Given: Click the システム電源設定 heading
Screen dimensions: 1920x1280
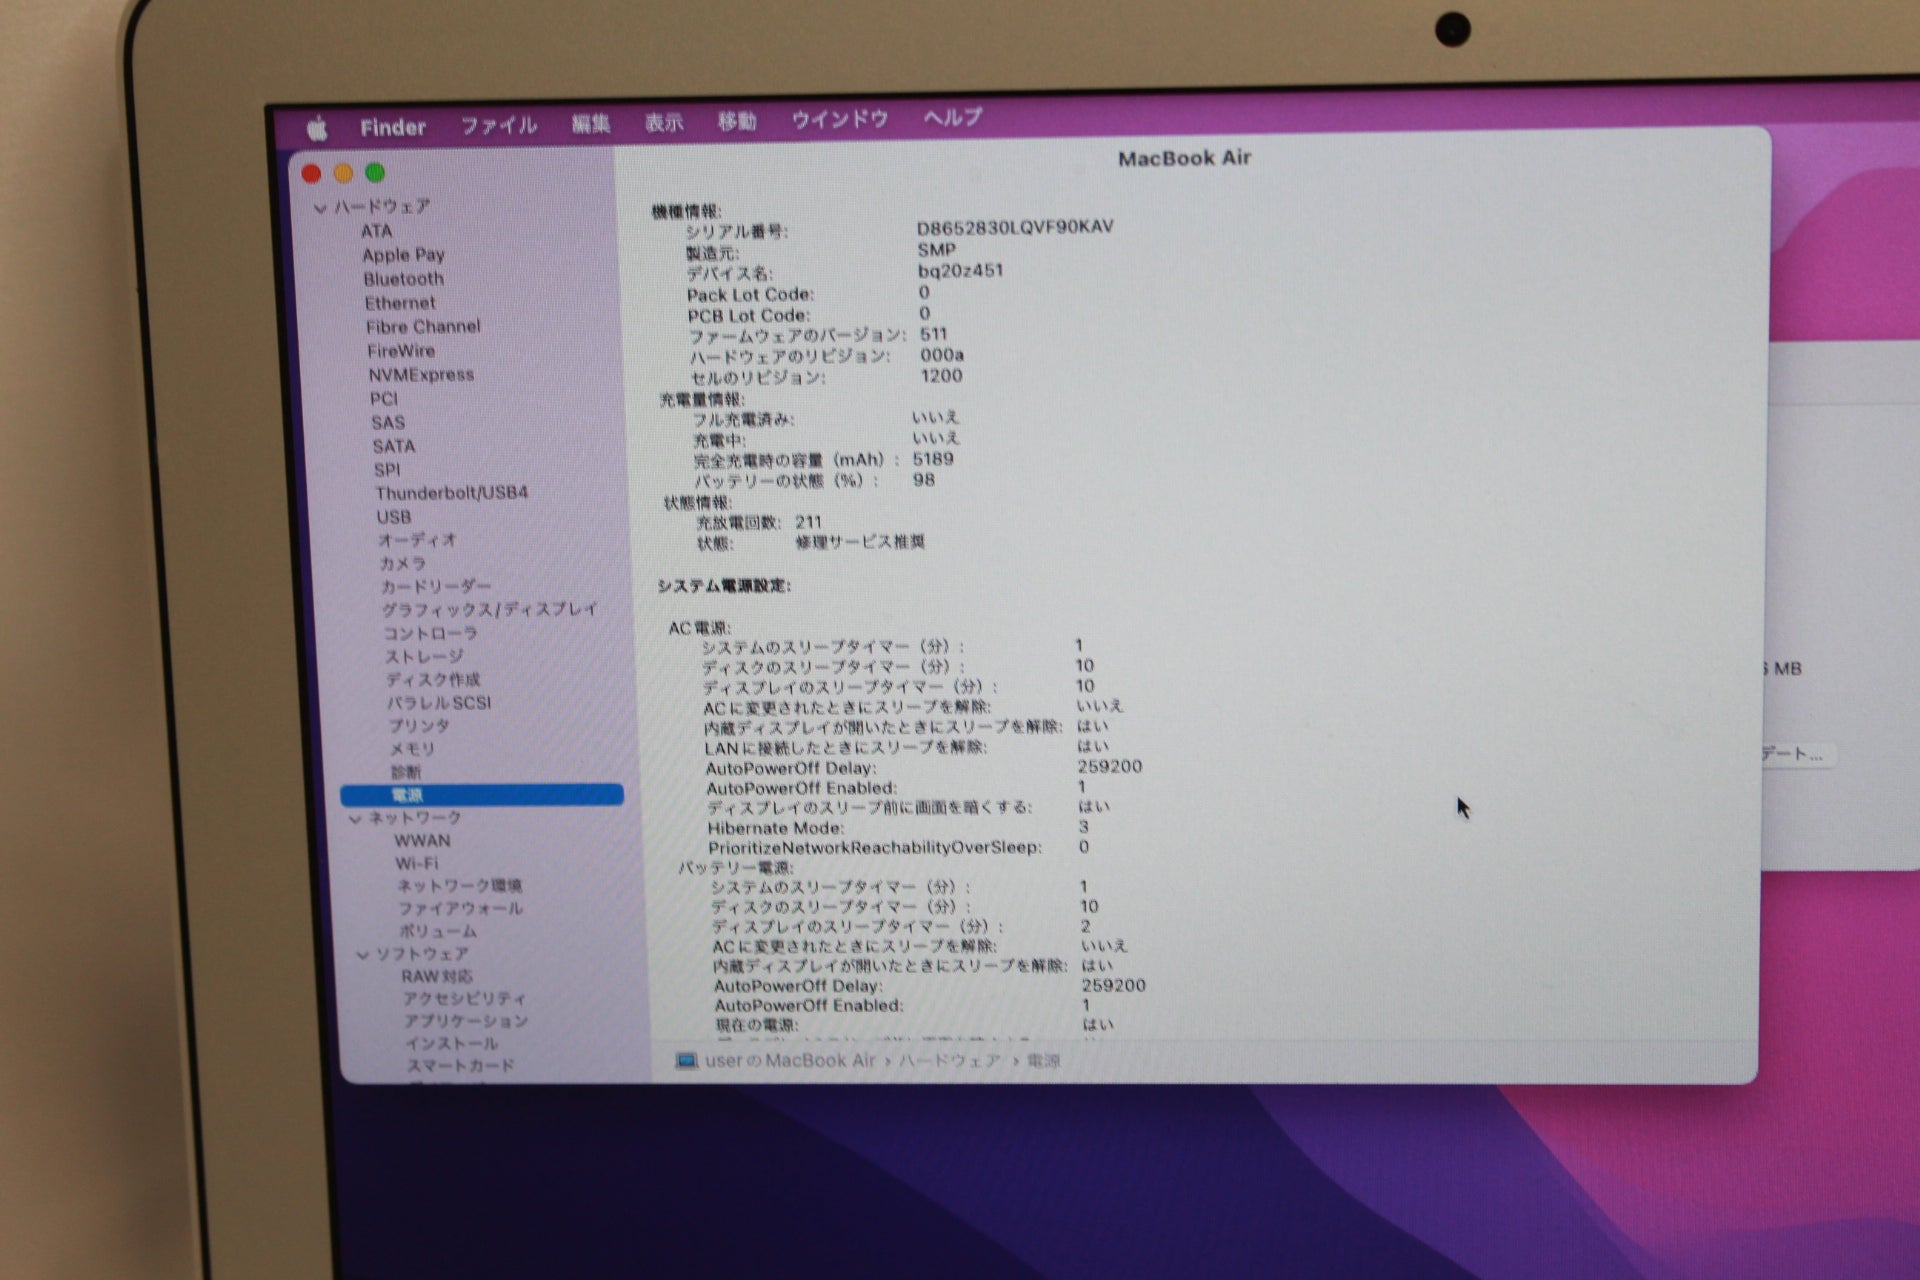Looking at the screenshot, I should click(724, 586).
